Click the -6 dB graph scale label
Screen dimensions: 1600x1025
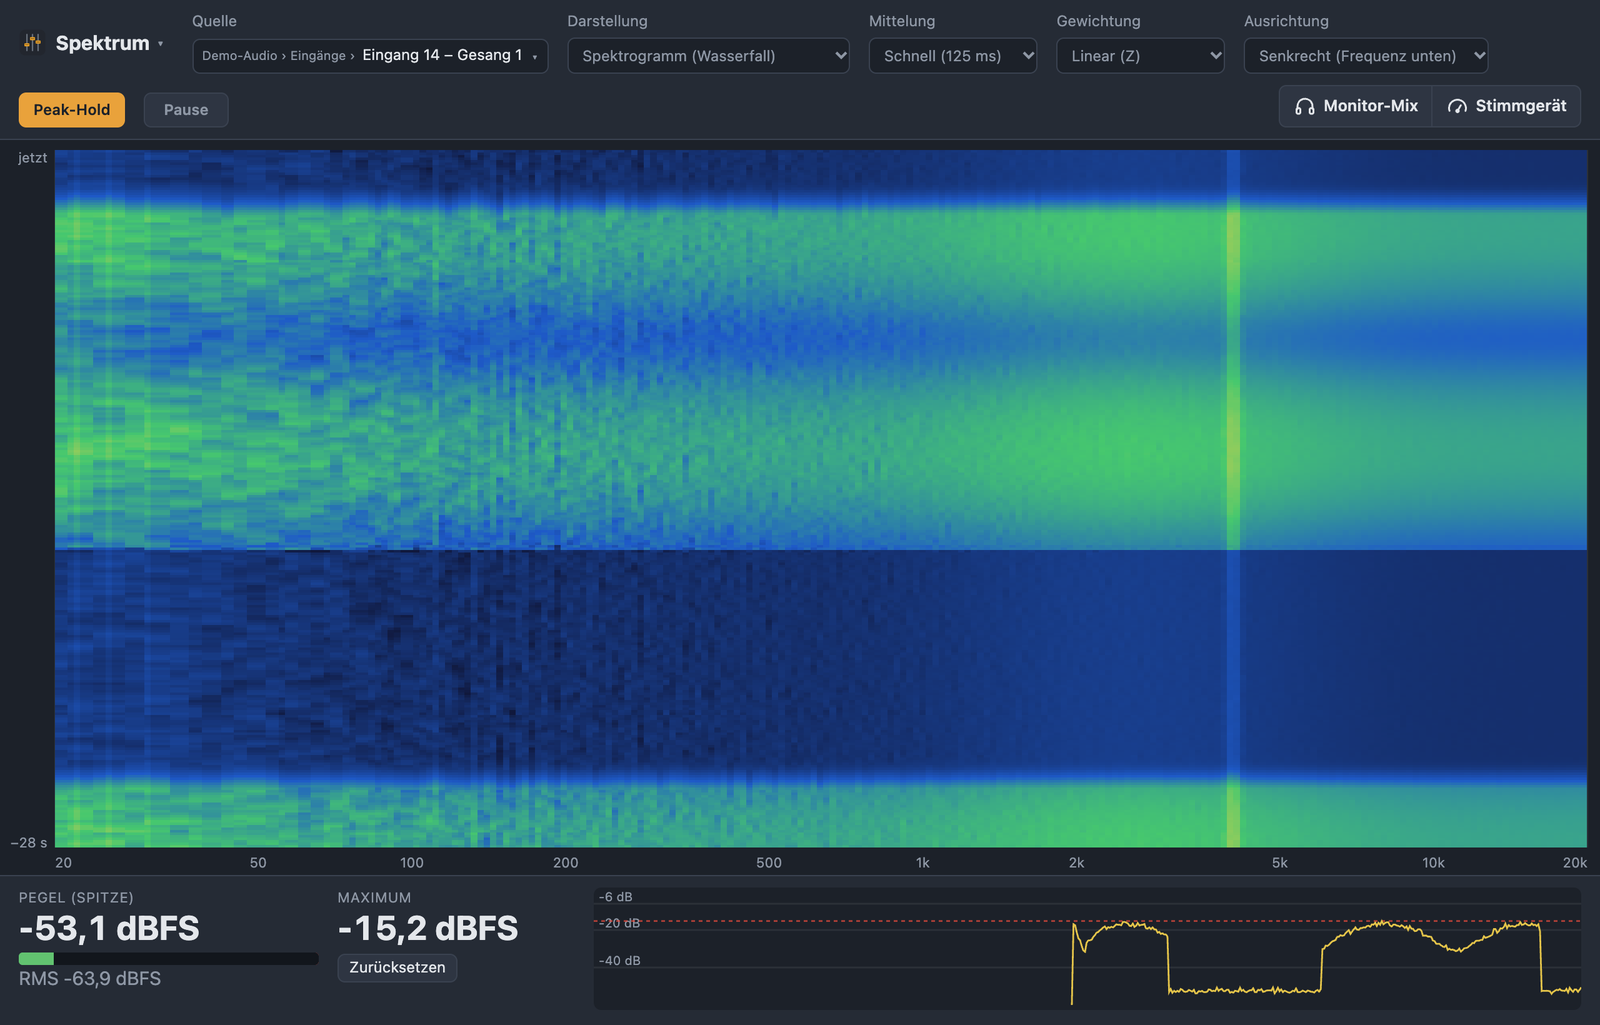[x=616, y=897]
